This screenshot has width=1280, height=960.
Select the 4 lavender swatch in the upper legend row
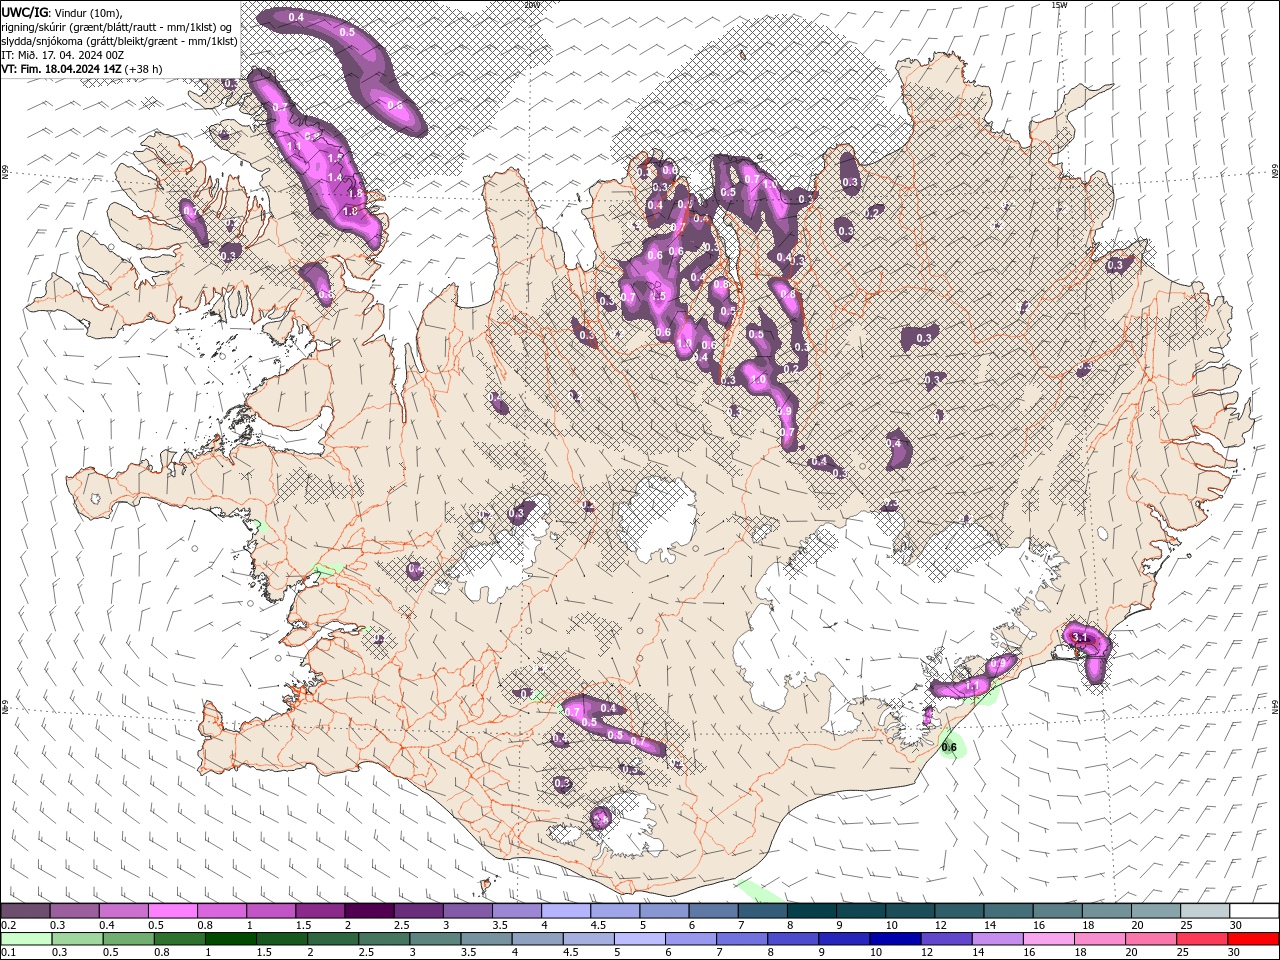pos(566,911)
